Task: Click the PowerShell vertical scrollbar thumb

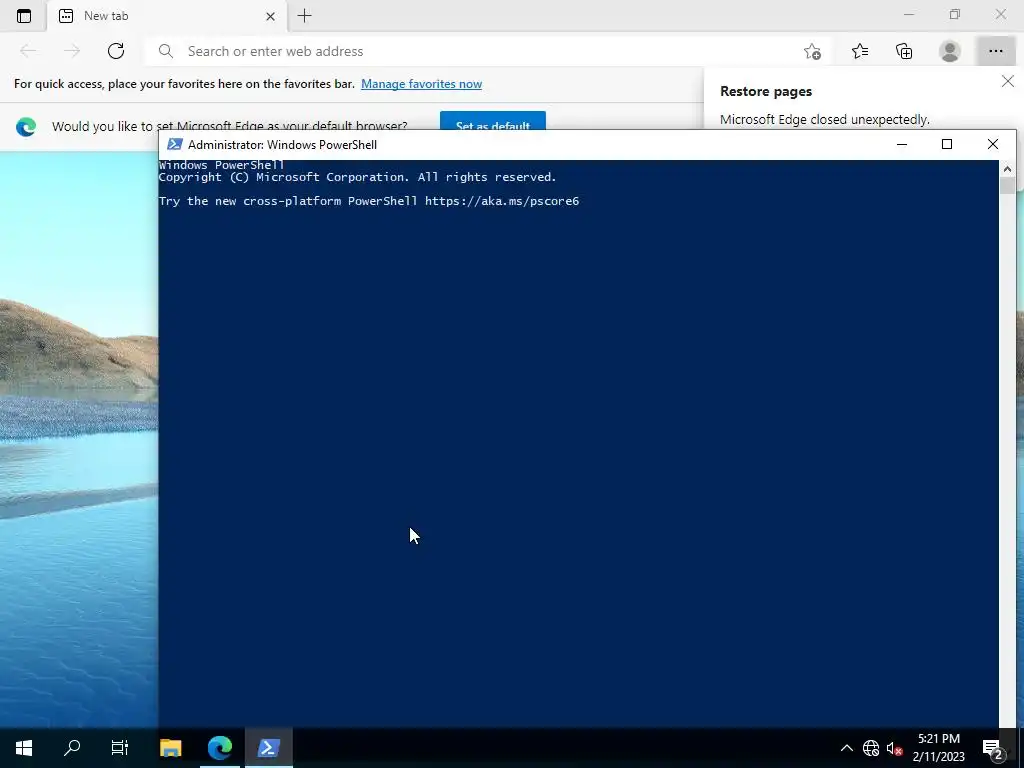Action: [1007, 185]
